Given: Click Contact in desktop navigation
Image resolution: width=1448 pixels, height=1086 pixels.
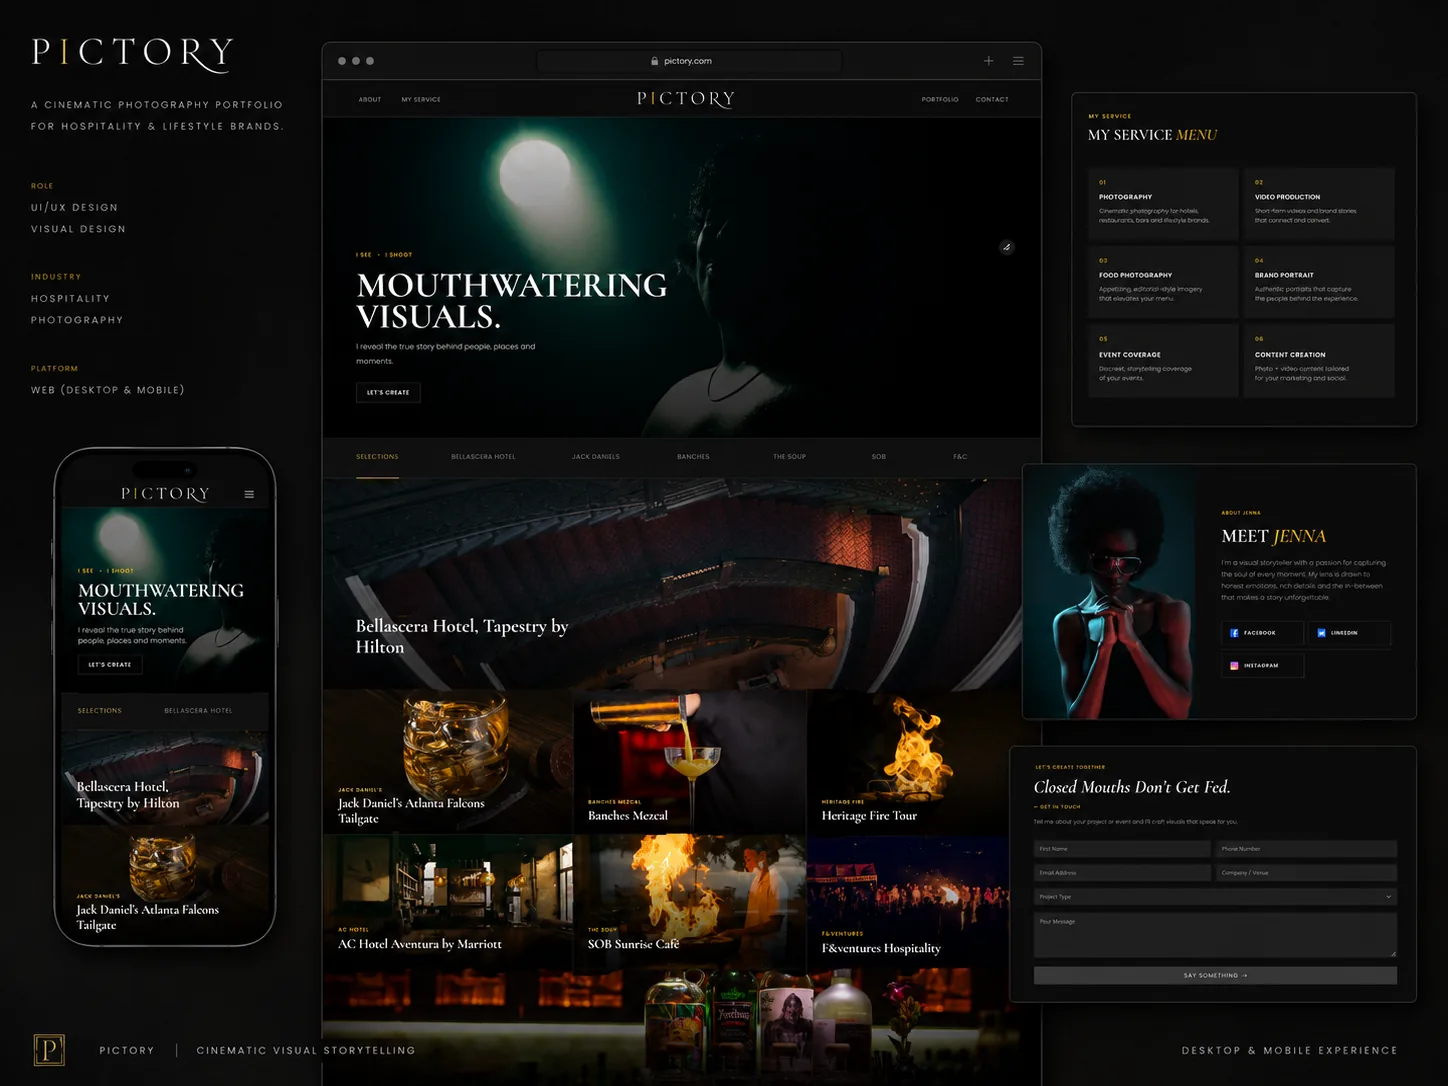Looking at the screenshot, I should (992, 100).
